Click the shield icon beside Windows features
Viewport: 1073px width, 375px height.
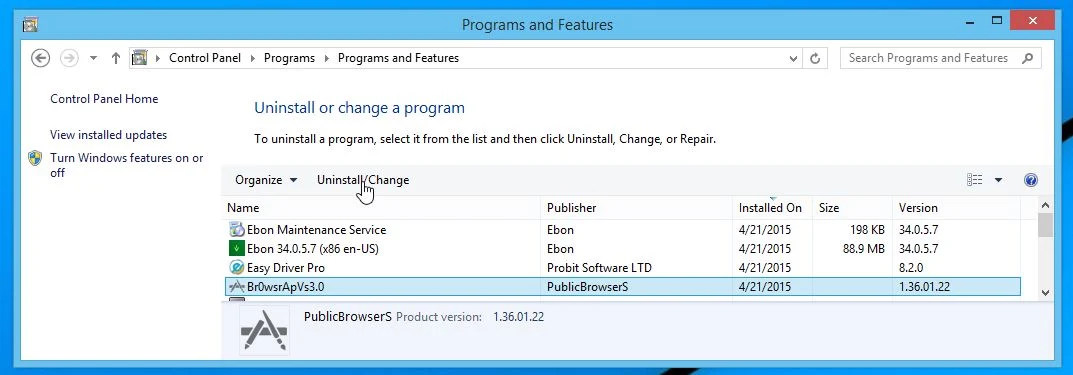pyautogui.click(x=36, y=159)
